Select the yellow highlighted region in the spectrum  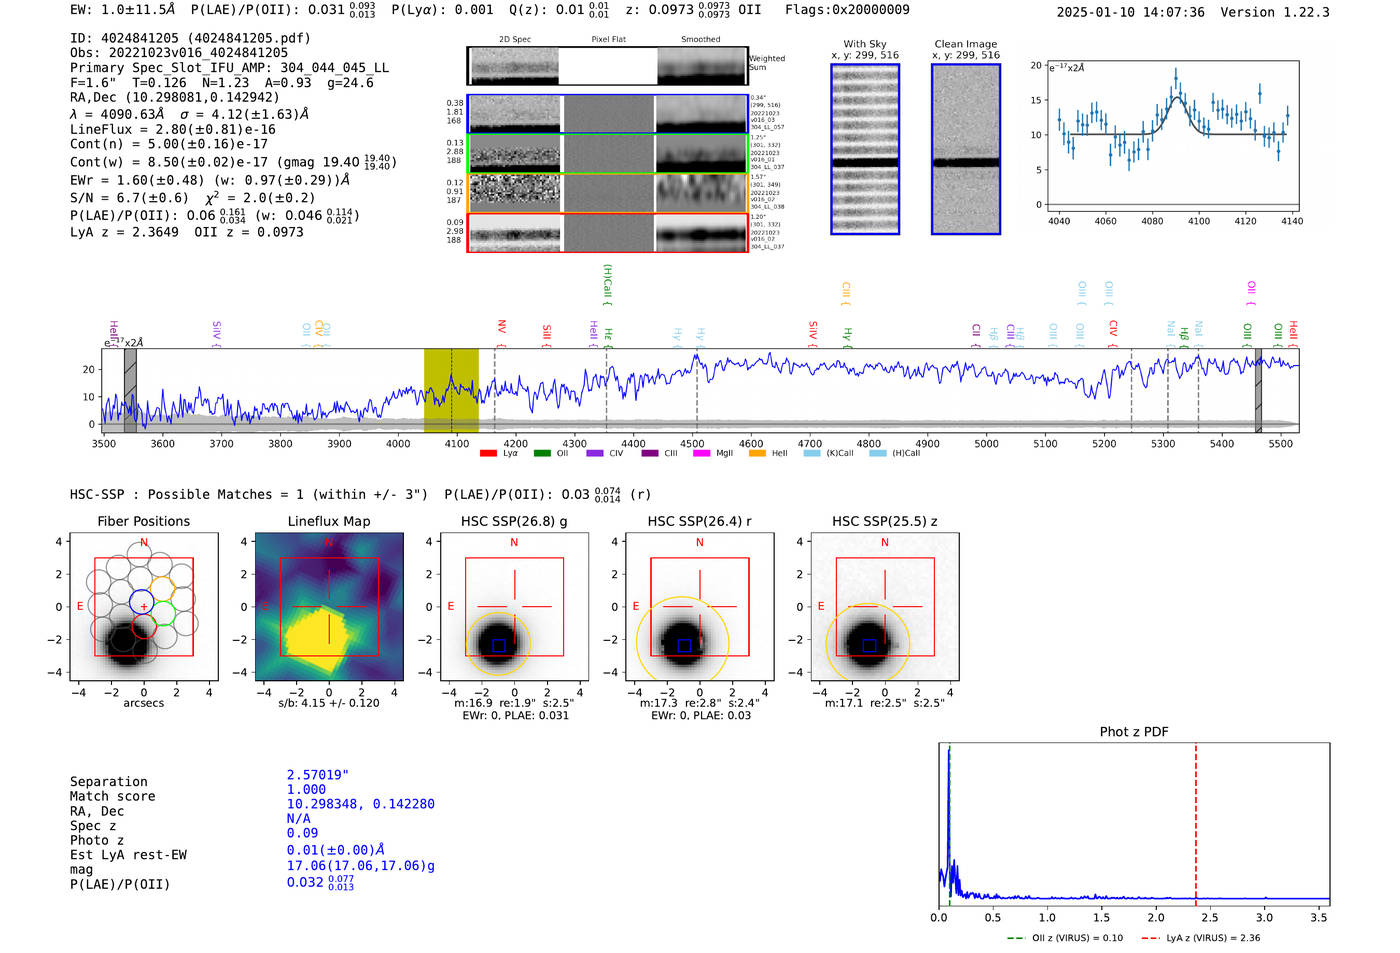tap(451, 390)
